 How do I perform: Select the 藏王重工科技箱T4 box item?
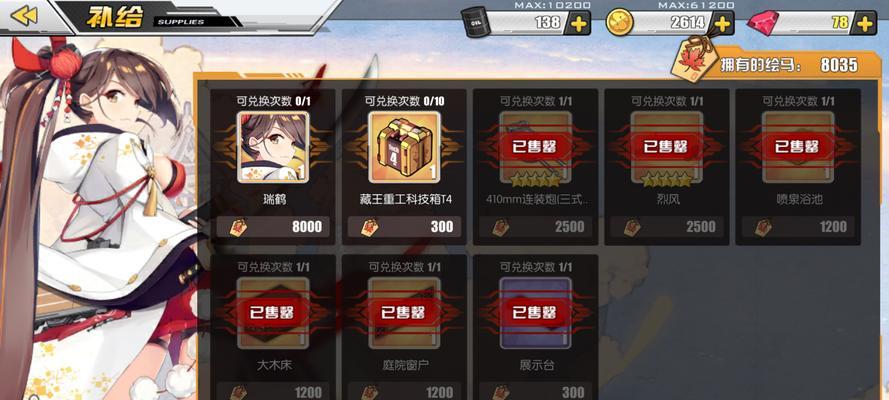click(404, 147)
